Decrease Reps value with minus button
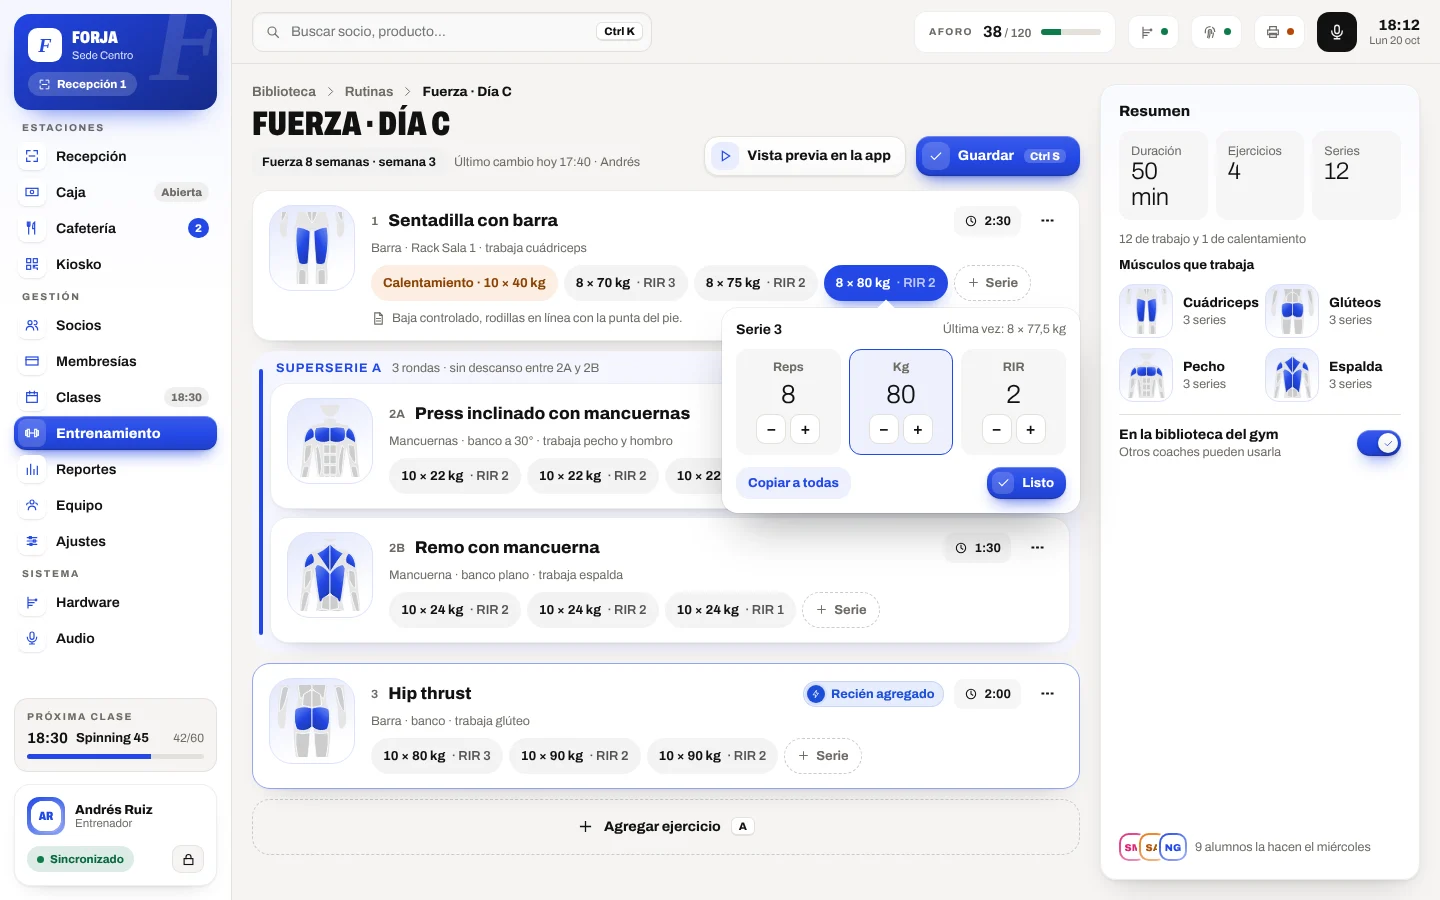The height and width of the screenshot is (900, 1440). [771, 430]
